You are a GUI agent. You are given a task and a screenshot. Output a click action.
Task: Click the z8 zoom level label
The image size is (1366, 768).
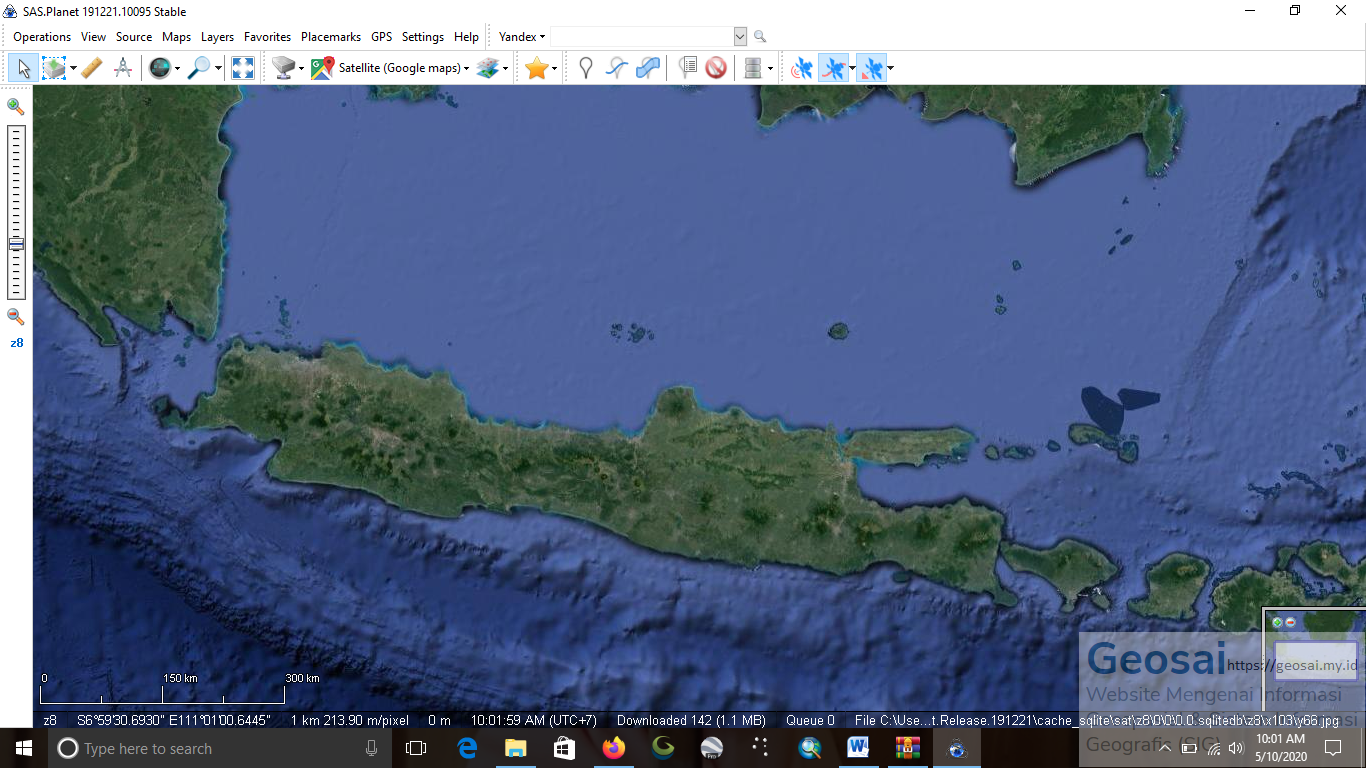pyautogui.click(x=16, y=342)
